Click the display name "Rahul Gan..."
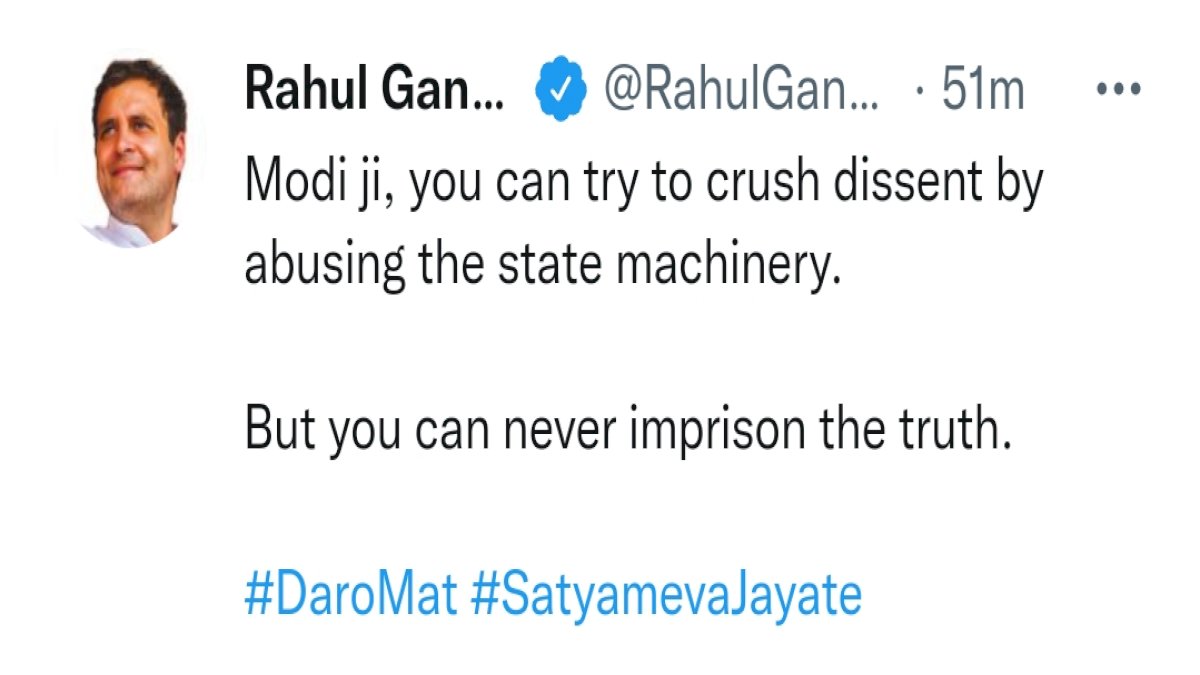Viewport: 1200px width, 675px height. (x=374, y=92)
